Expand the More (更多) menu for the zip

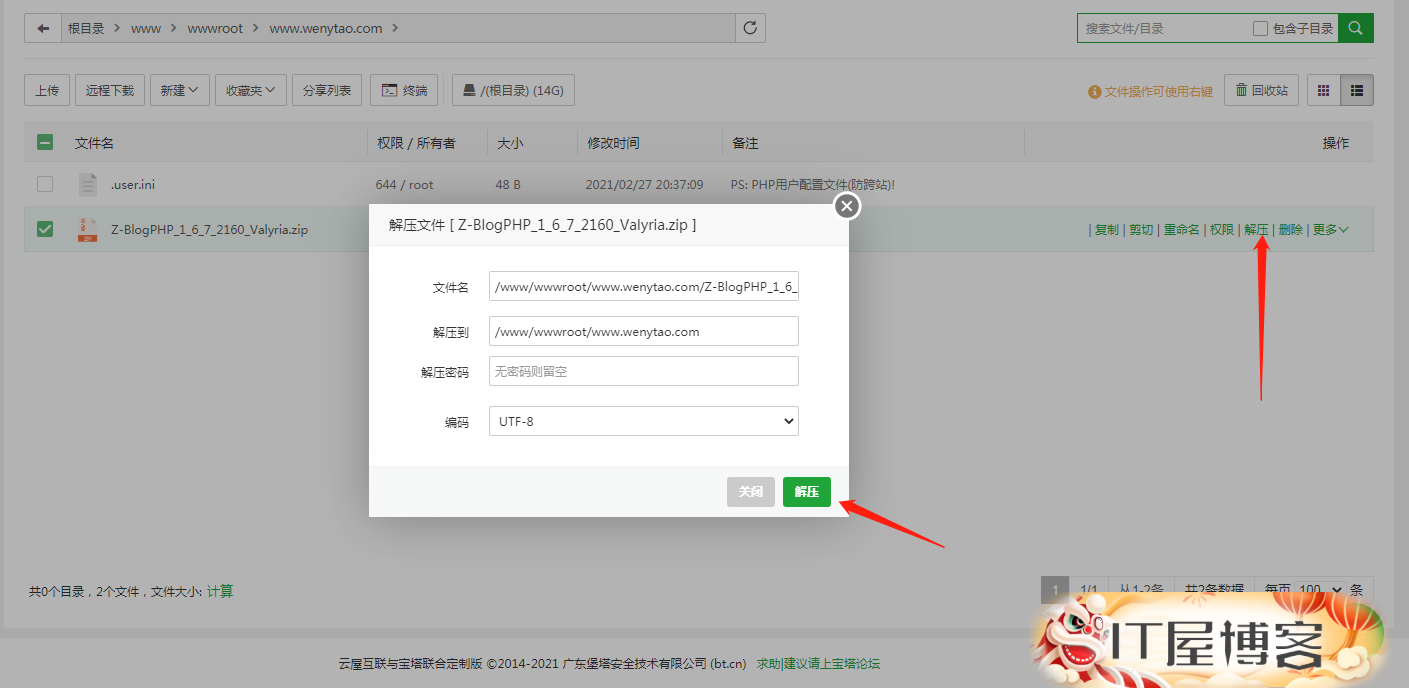click(1330, 229)
